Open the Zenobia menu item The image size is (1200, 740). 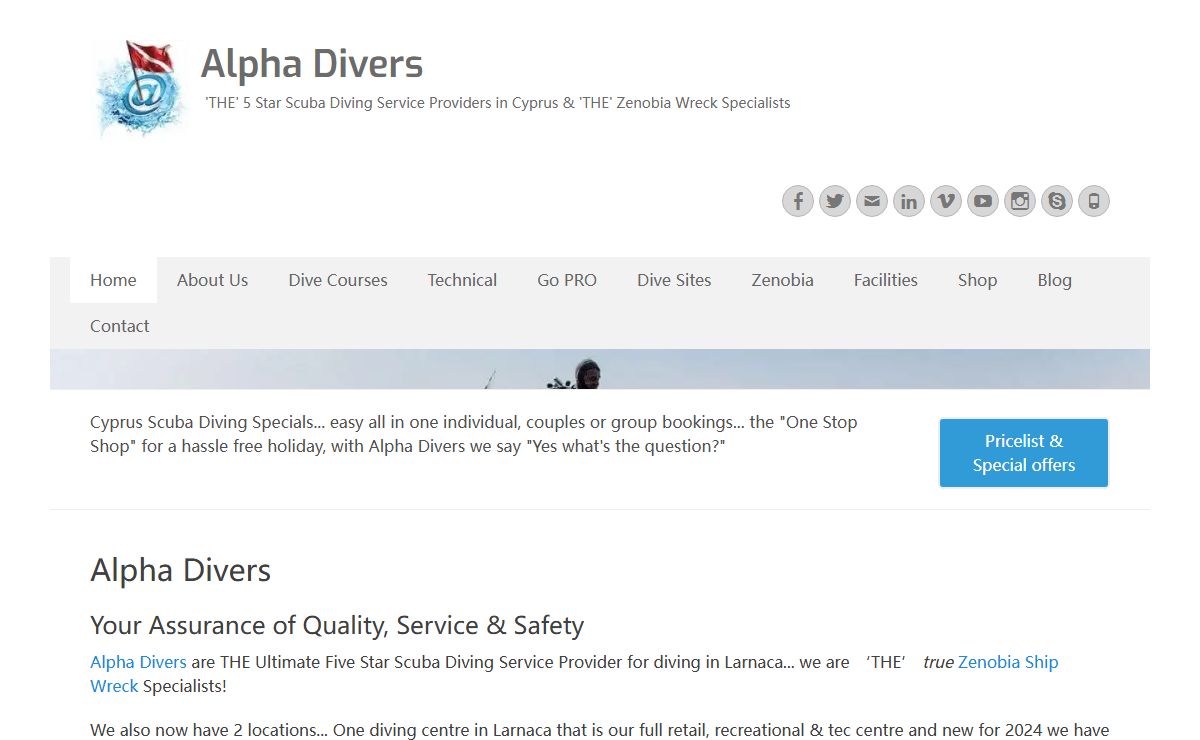click(783, 280)
